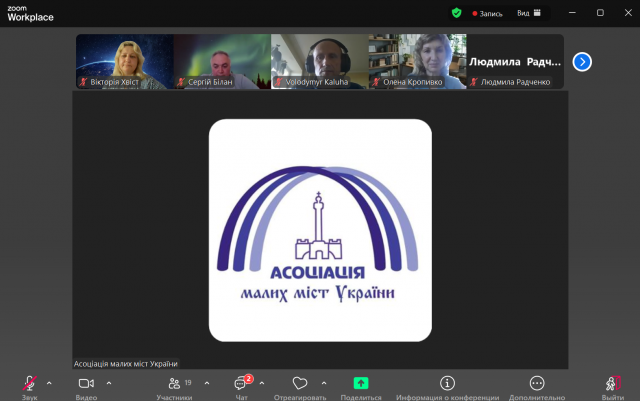Maximize the Zoom window
Screen dimensions: 640x401
pos(600,13)
